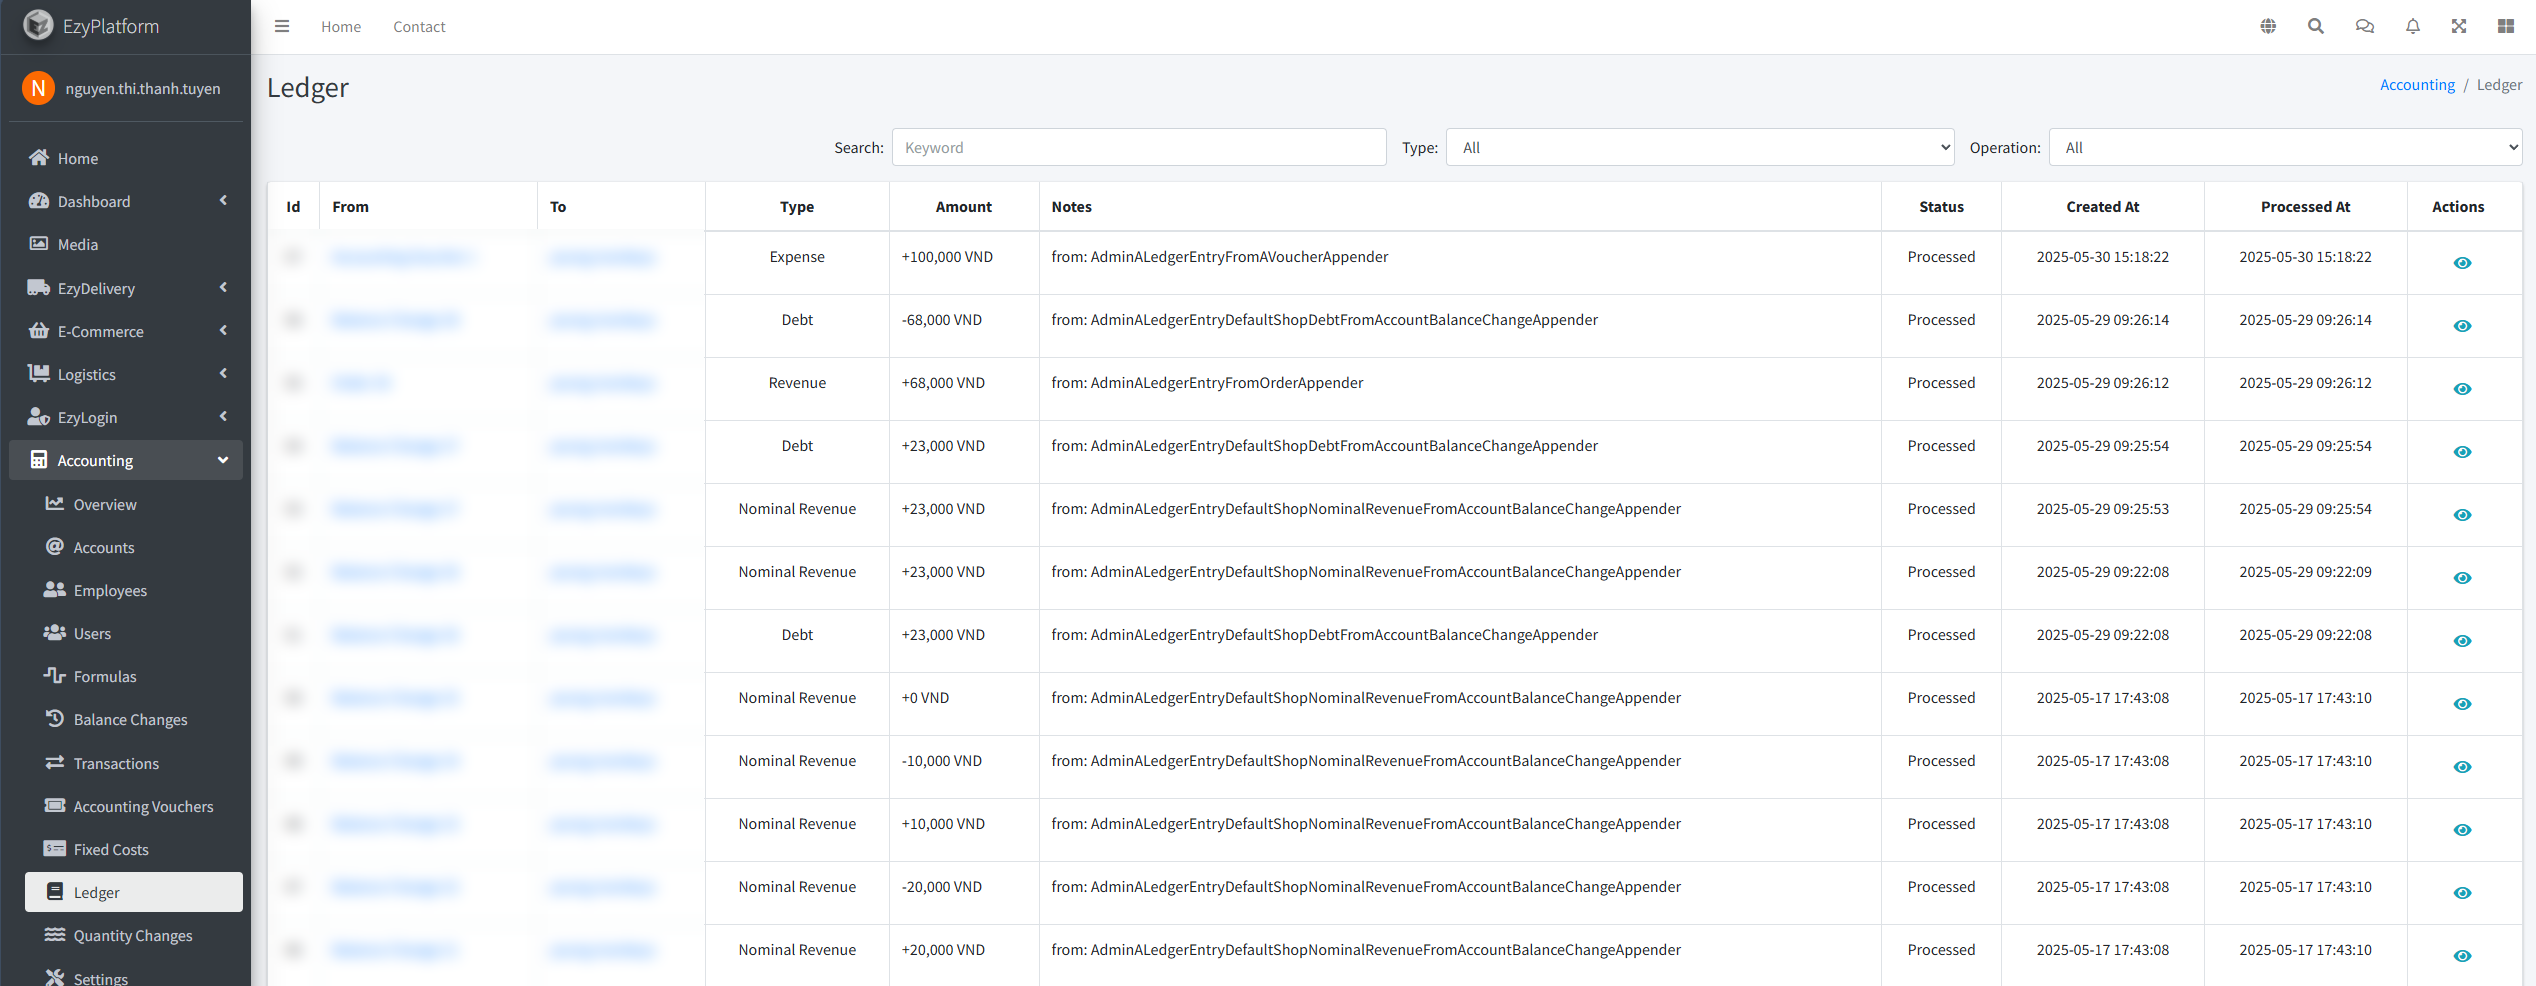
Task: Click the Status column header
Action: (x=1941, y=207)
